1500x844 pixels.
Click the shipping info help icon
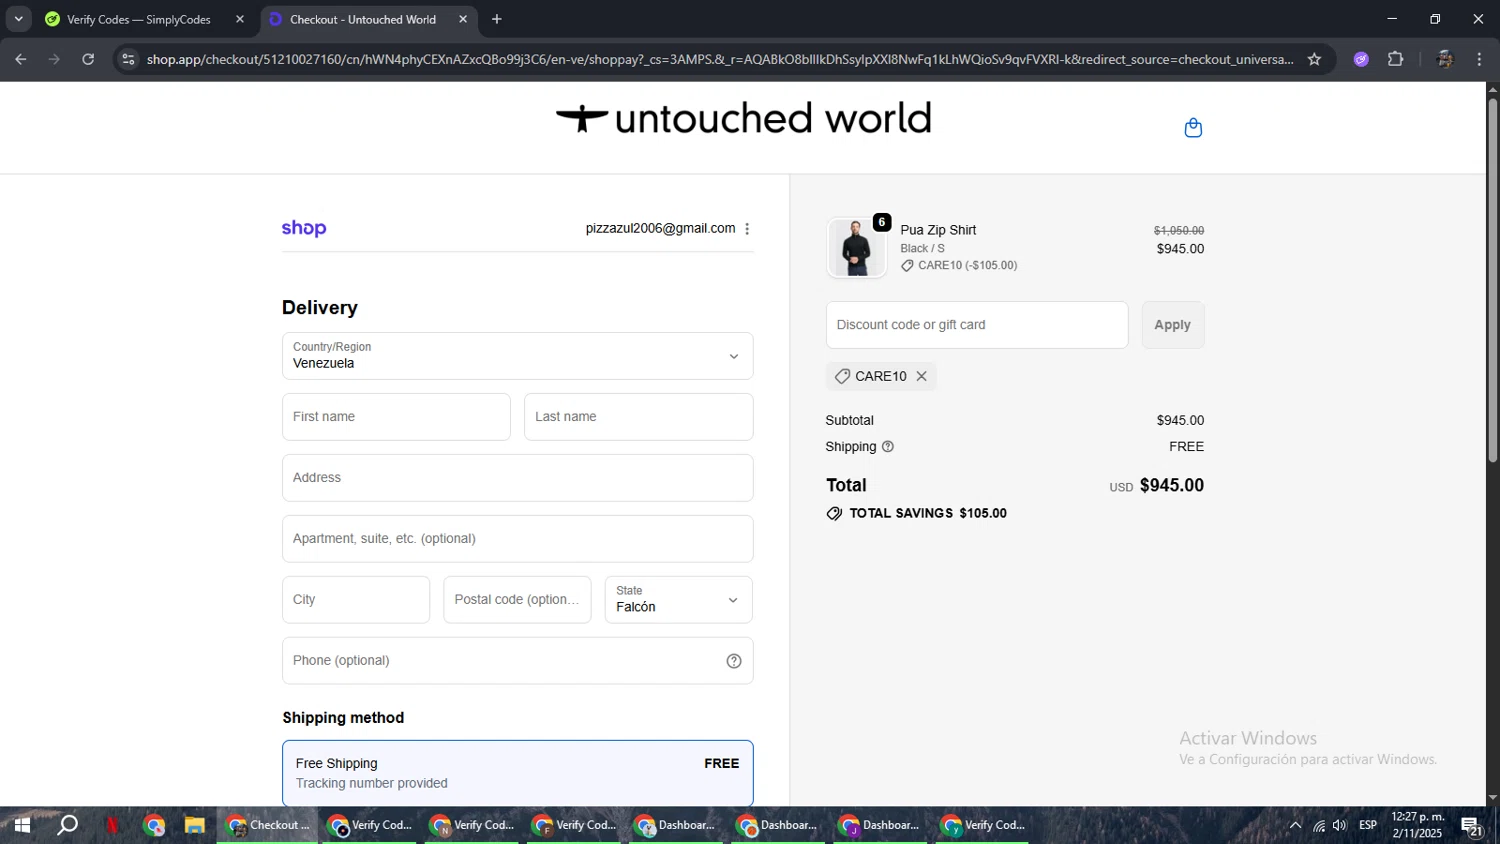888,447
